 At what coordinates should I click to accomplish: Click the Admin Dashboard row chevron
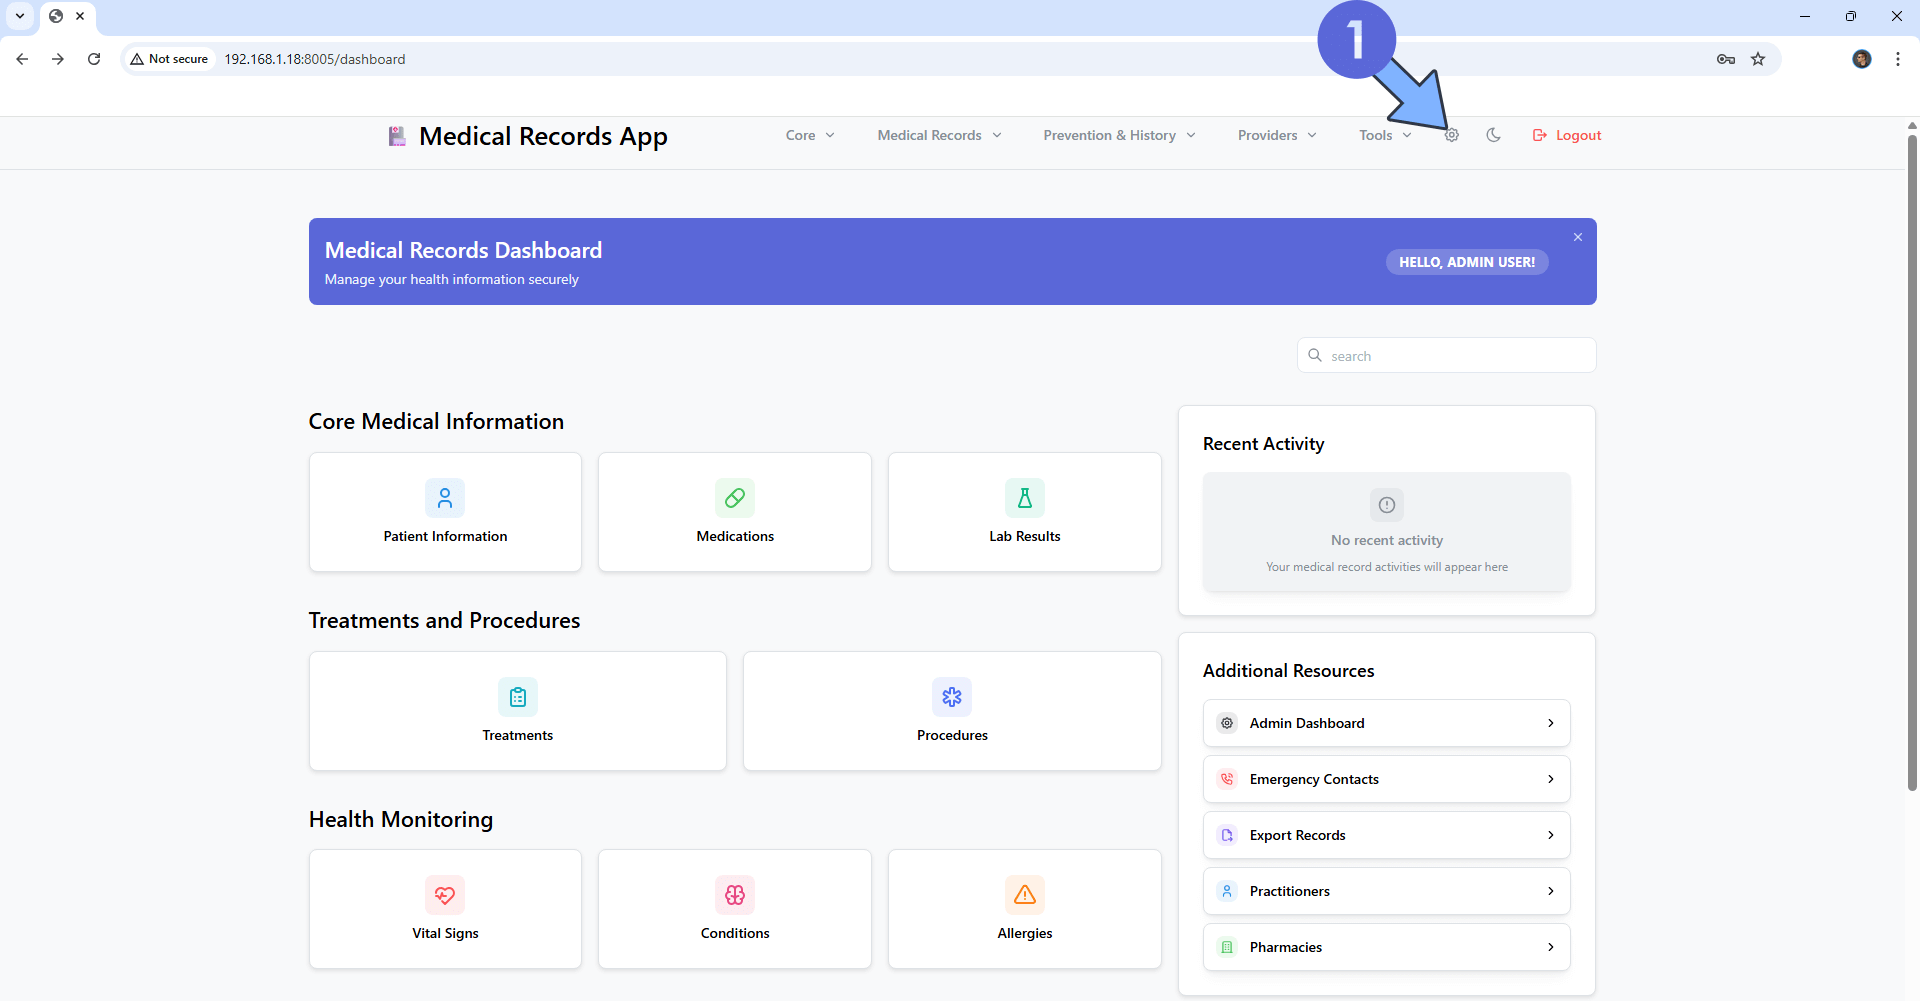[x=1551, y=723]
